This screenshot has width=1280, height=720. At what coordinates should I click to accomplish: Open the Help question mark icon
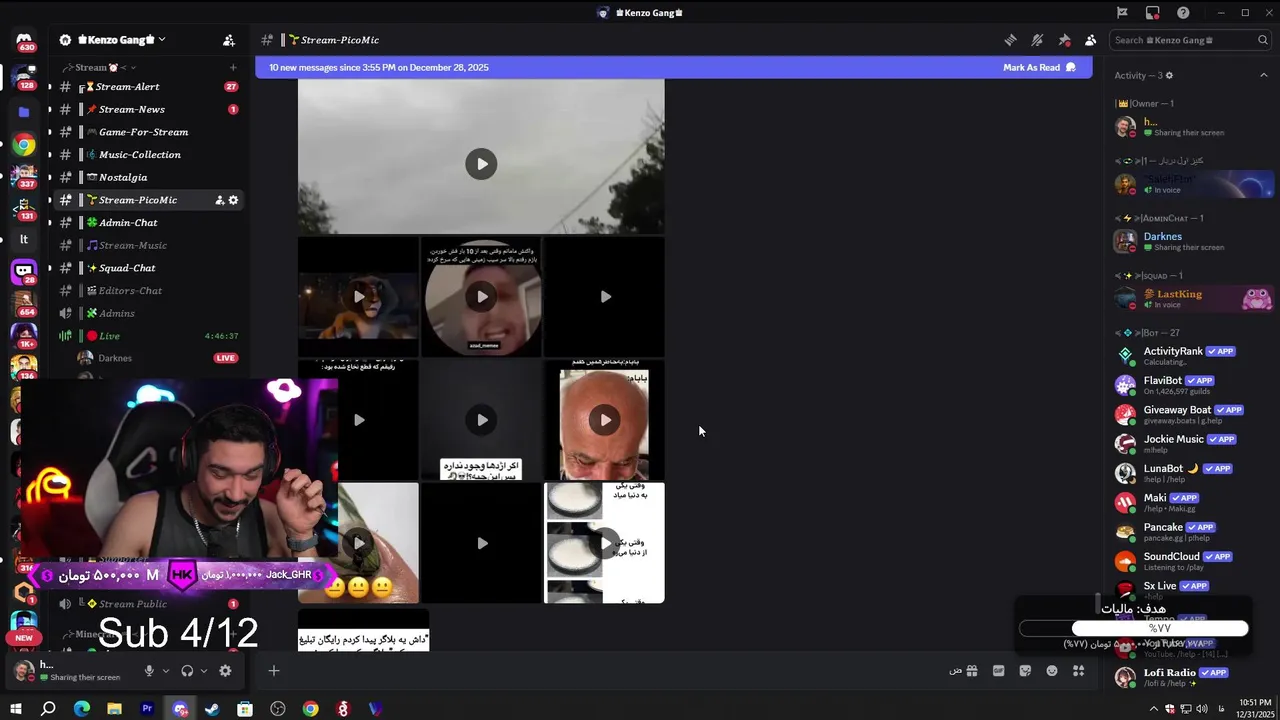coord(1183,13)
